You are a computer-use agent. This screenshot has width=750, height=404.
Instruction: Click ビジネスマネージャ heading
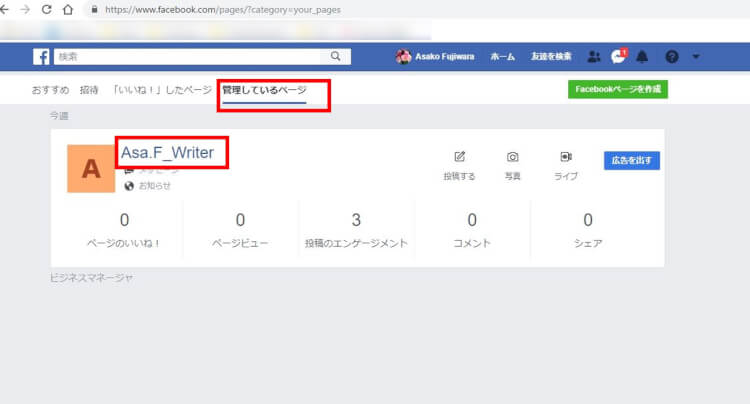(x=91, y=277)
